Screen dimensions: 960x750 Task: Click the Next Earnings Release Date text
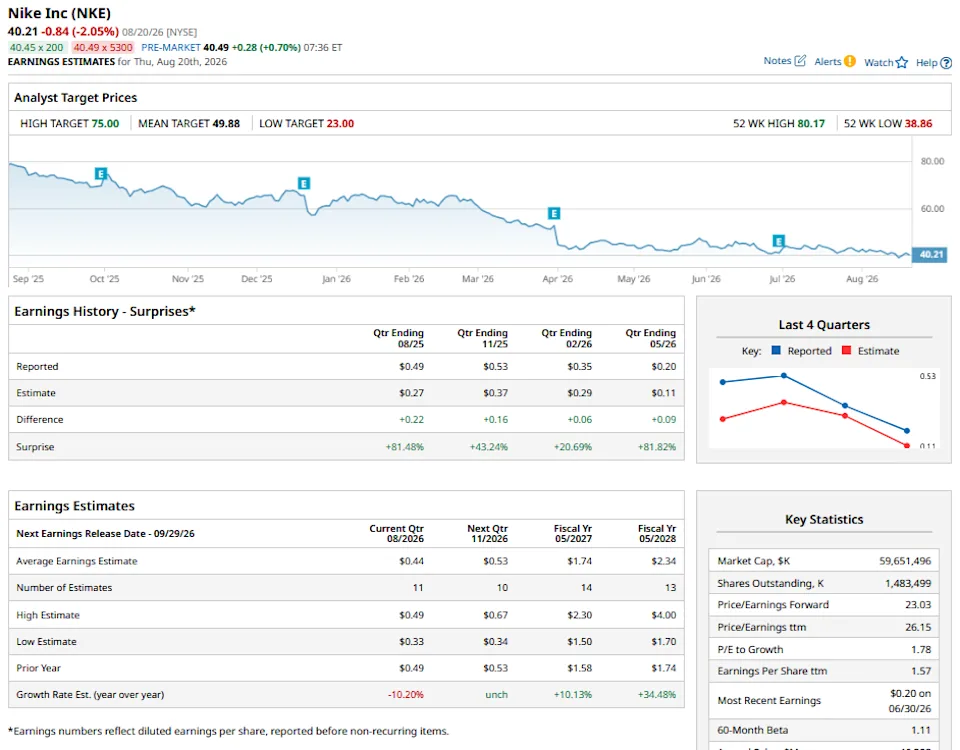[x=105, y=533]
